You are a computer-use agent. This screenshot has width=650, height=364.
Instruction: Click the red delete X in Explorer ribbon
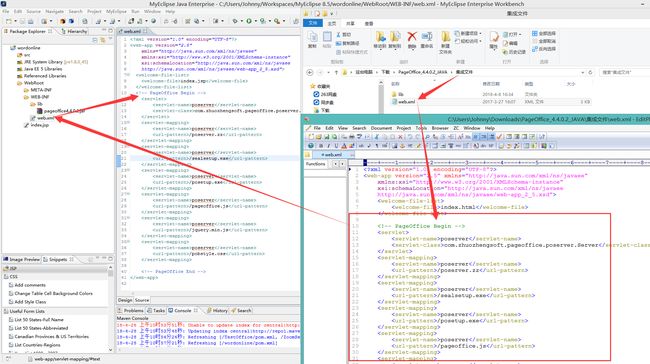[412, 37]
